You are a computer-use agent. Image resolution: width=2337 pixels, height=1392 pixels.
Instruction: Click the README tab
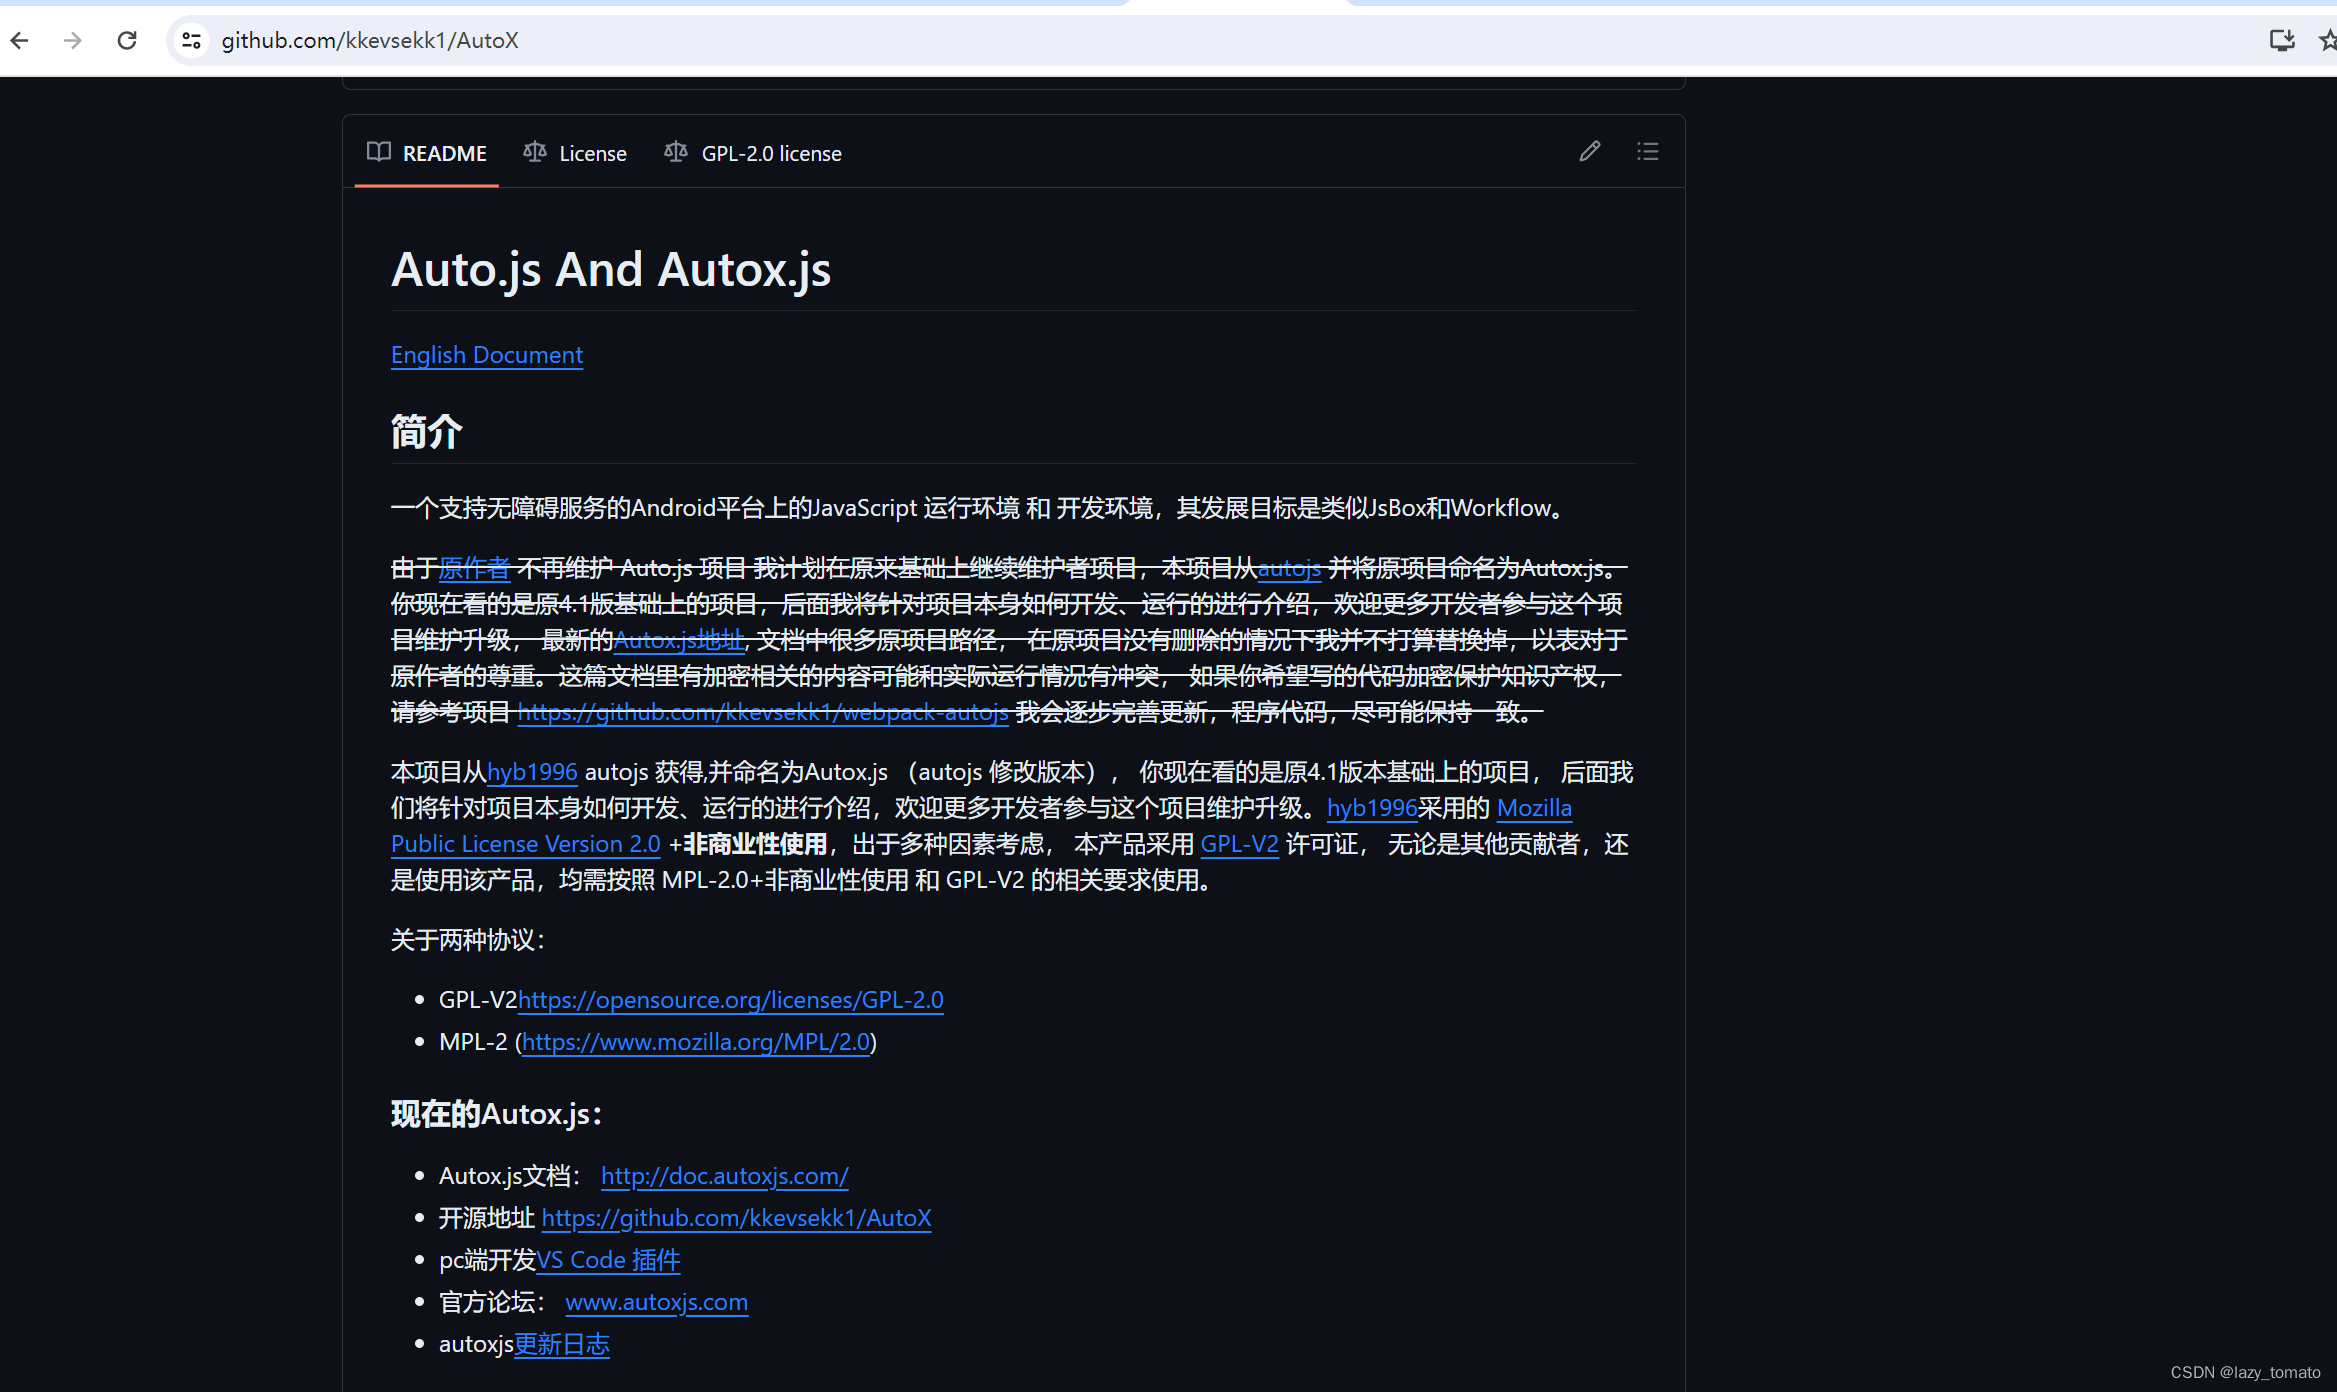click(x=431, y=152)
